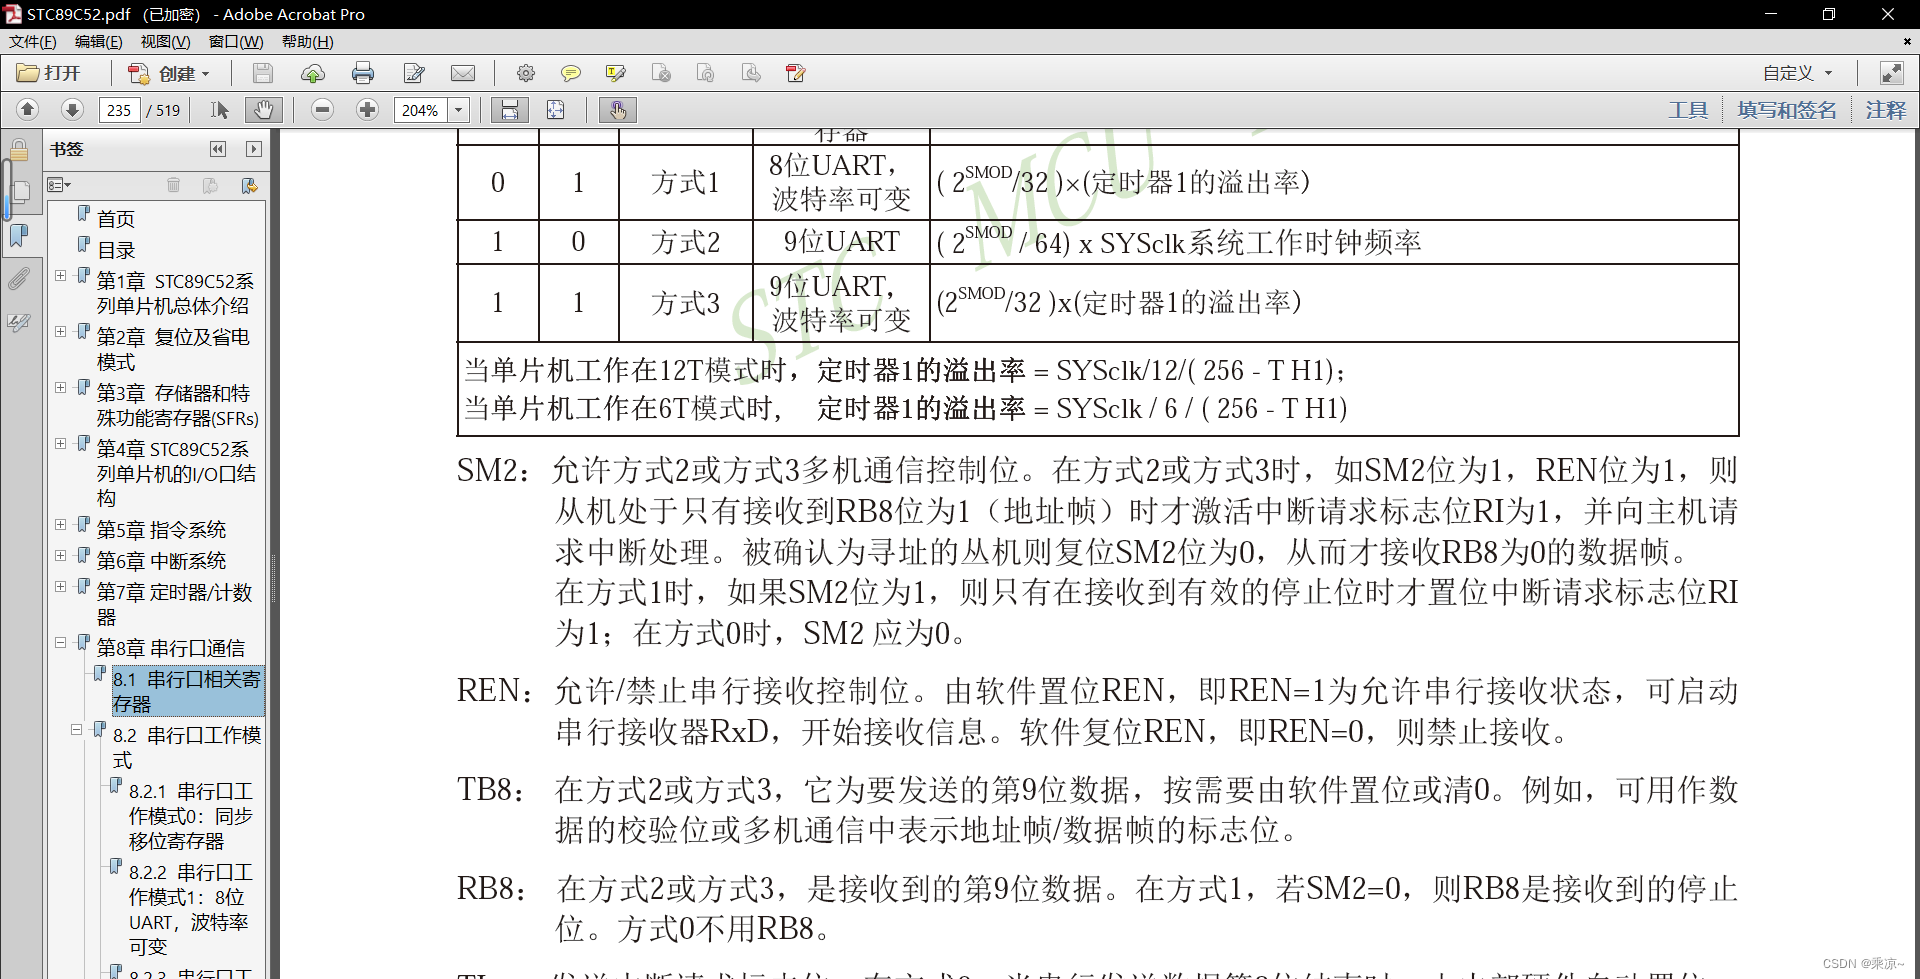Go to next page with down arrow

72,110
